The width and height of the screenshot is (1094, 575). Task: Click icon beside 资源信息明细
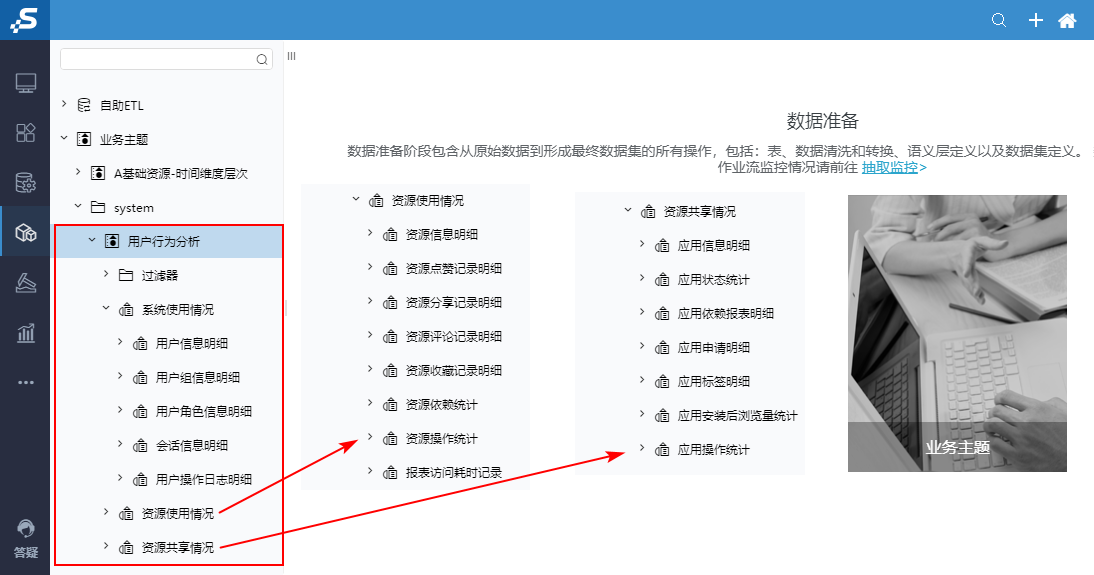(390, 234)
